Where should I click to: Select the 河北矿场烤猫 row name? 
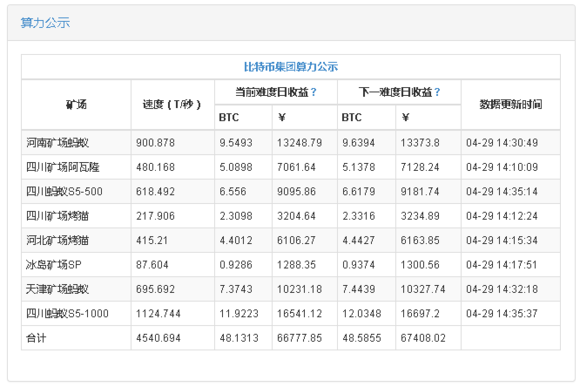[x=57, y=240]
